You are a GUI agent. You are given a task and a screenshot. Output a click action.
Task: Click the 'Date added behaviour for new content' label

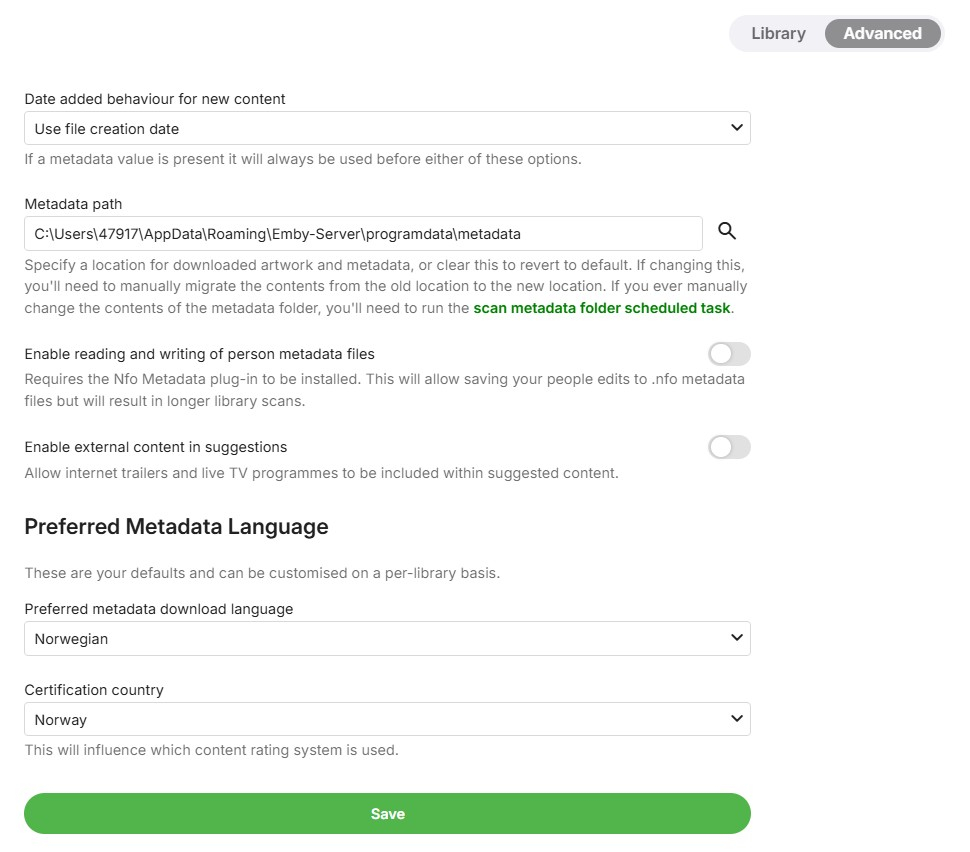(154, 99)
